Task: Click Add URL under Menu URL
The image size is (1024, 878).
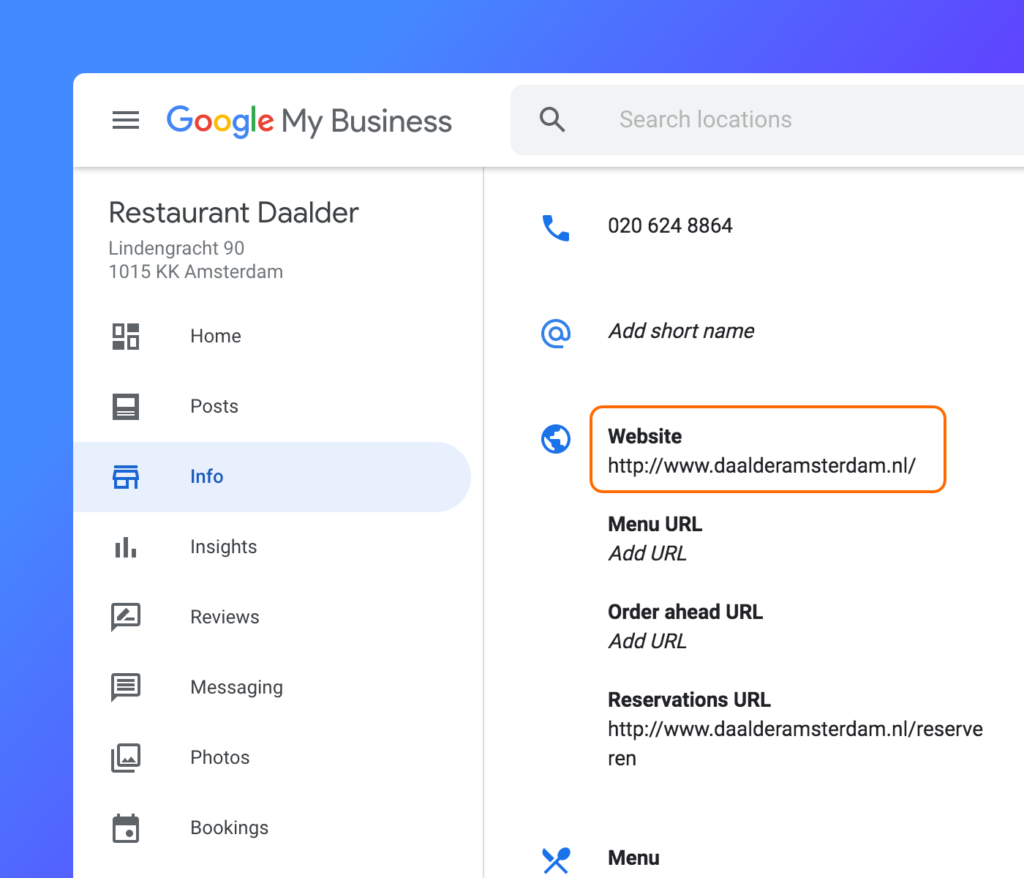Action: [x=647, y=554]
